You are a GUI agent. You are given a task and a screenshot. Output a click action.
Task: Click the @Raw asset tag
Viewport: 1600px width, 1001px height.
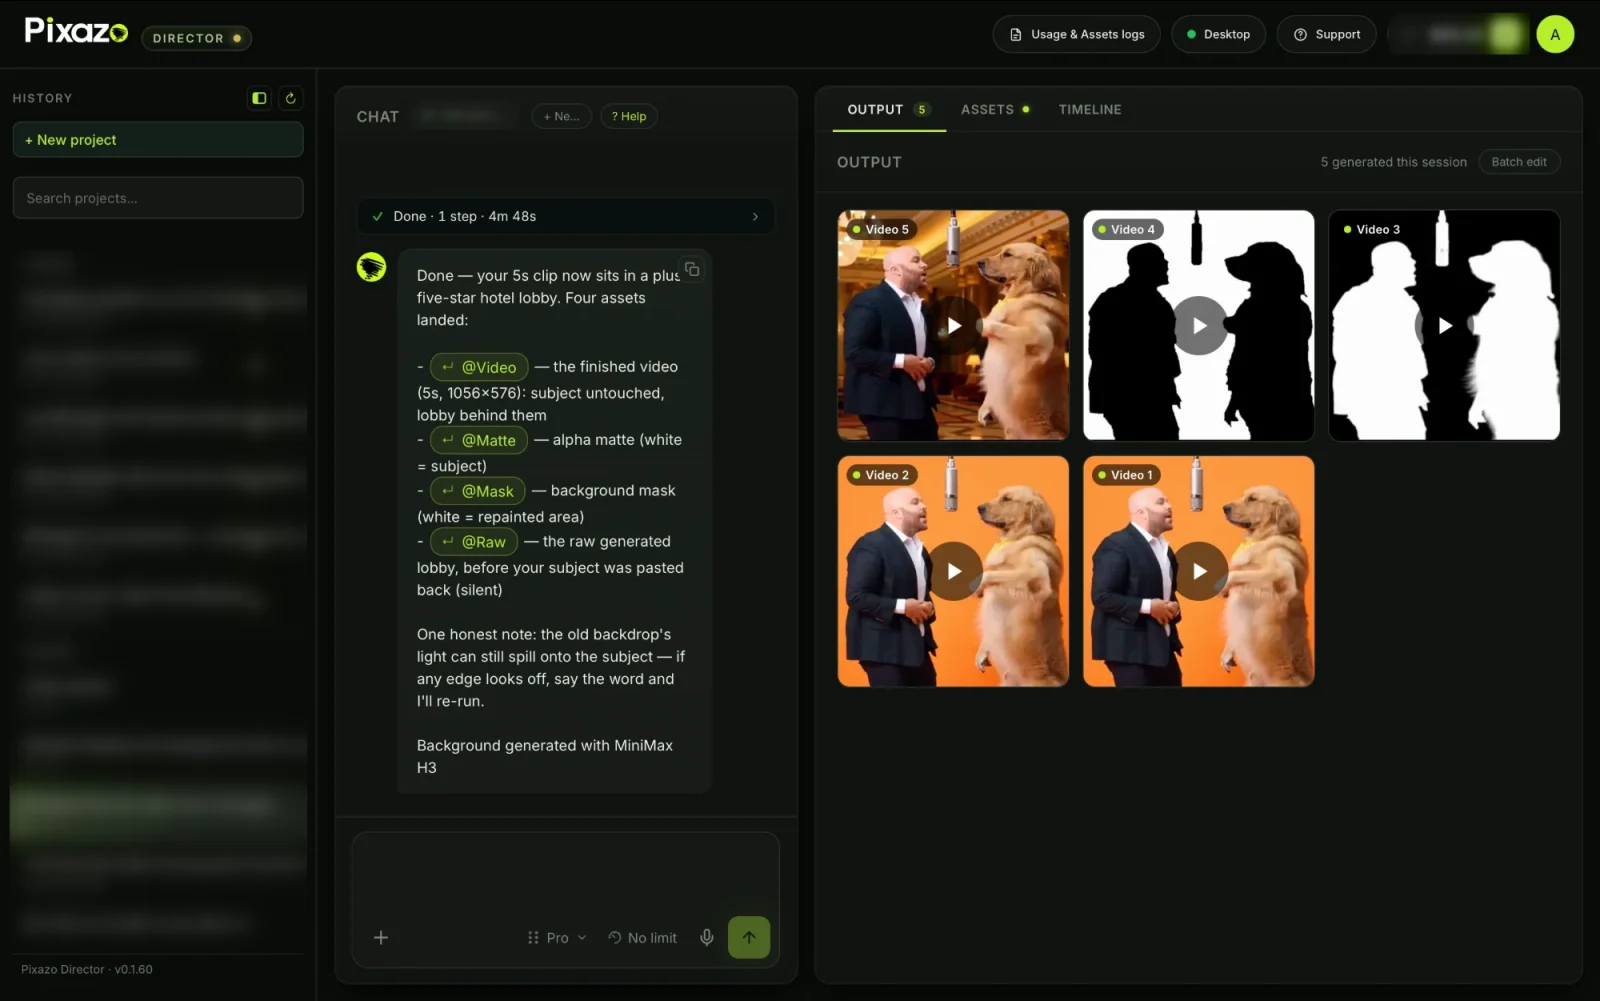[474, 542]
